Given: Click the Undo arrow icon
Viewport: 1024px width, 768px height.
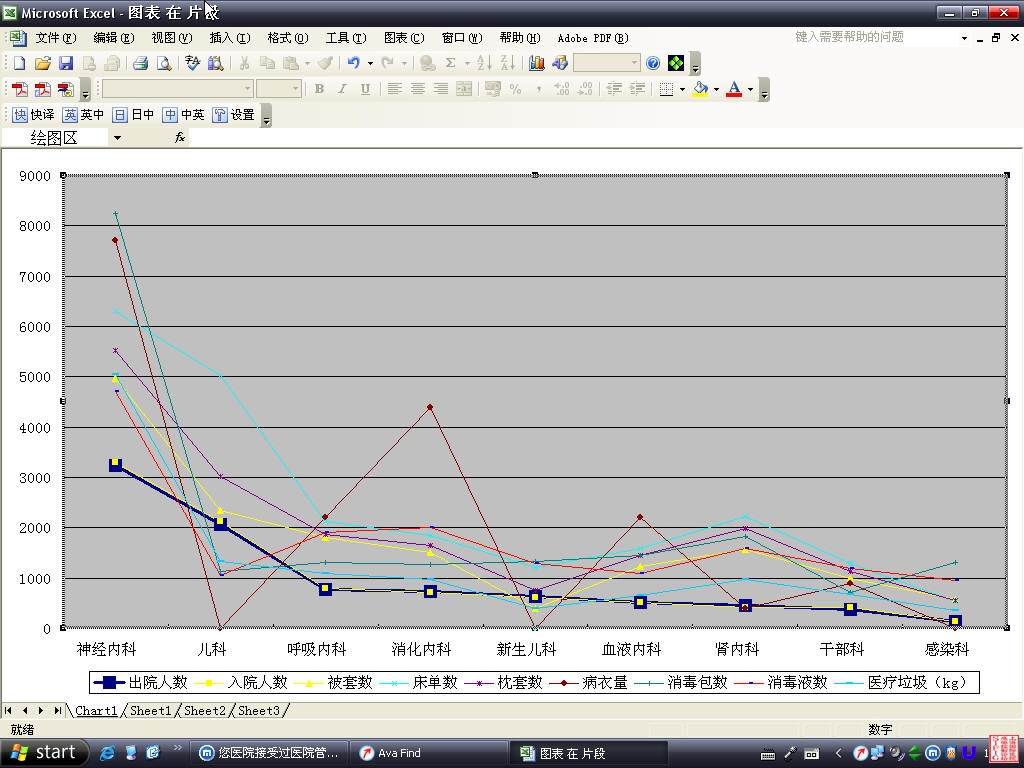Looking at the screenshot, I should pos(353,63).
